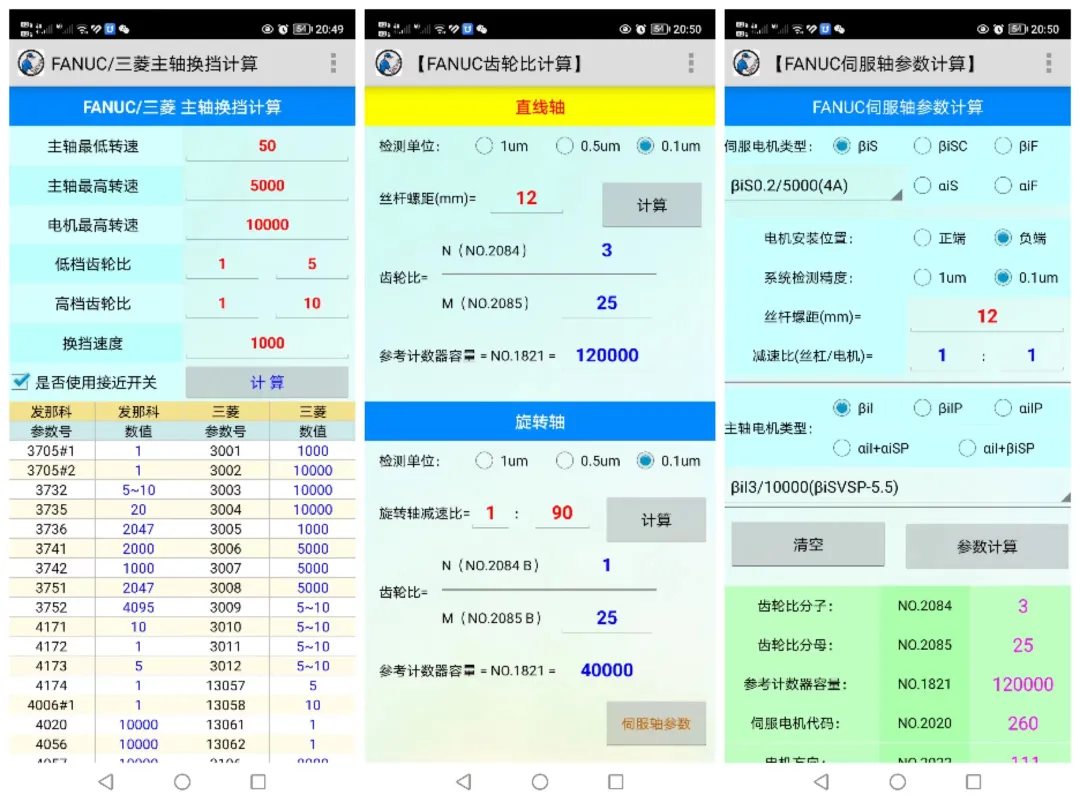This screenshot has width=1080, height=810.
Task: Choose αiI+αiSP spindle motor type
Action: pyautogui.click(x=842, y=448)
